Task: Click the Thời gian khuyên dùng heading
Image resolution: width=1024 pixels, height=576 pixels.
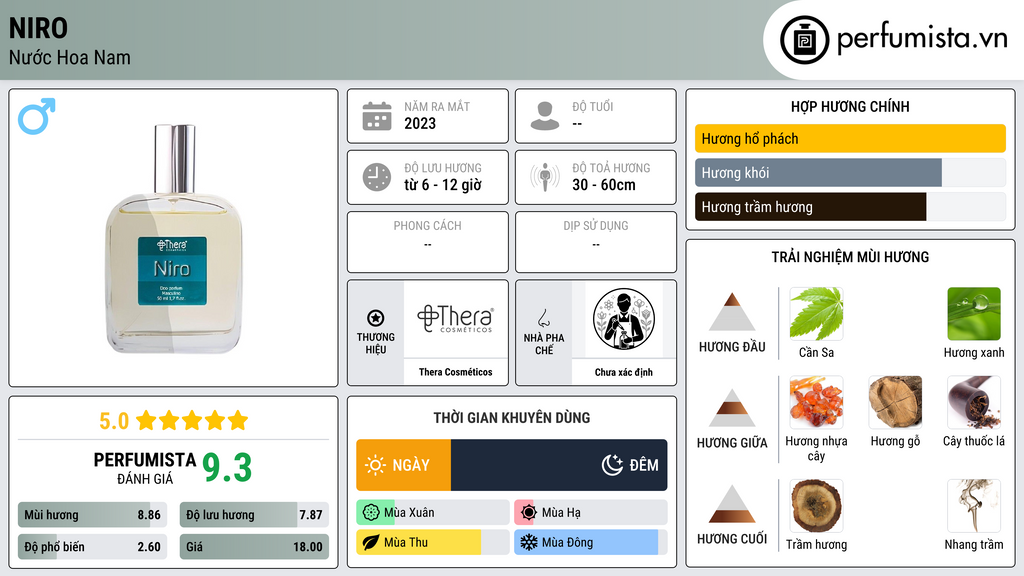Action: (x=512, y=417)
